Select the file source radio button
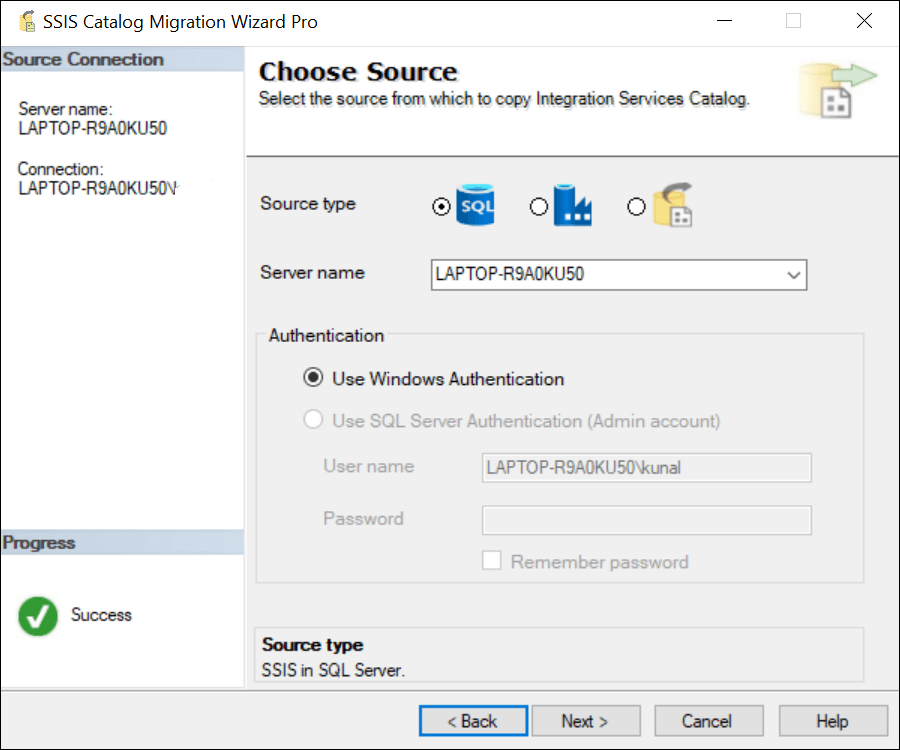This screenshot has width=900, height=750. pos(636,206)
